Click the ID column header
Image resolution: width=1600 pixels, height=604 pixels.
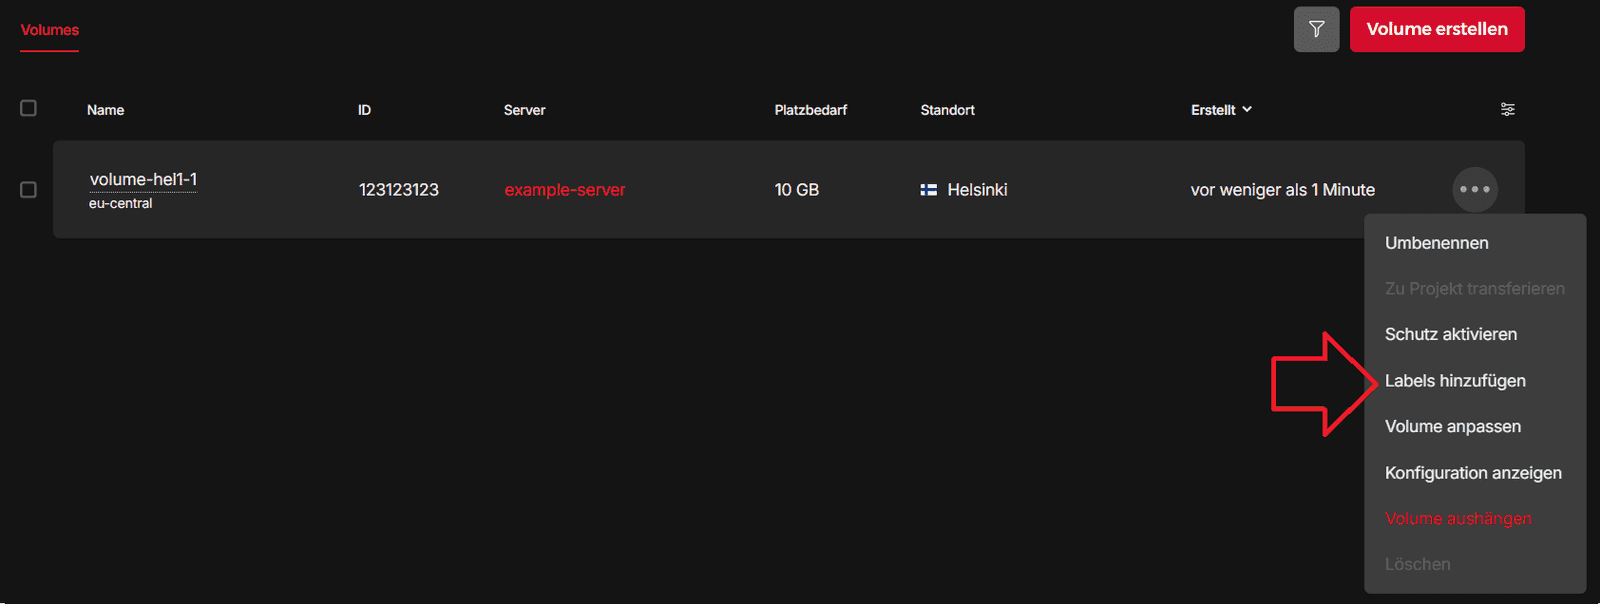coord(365,110)
